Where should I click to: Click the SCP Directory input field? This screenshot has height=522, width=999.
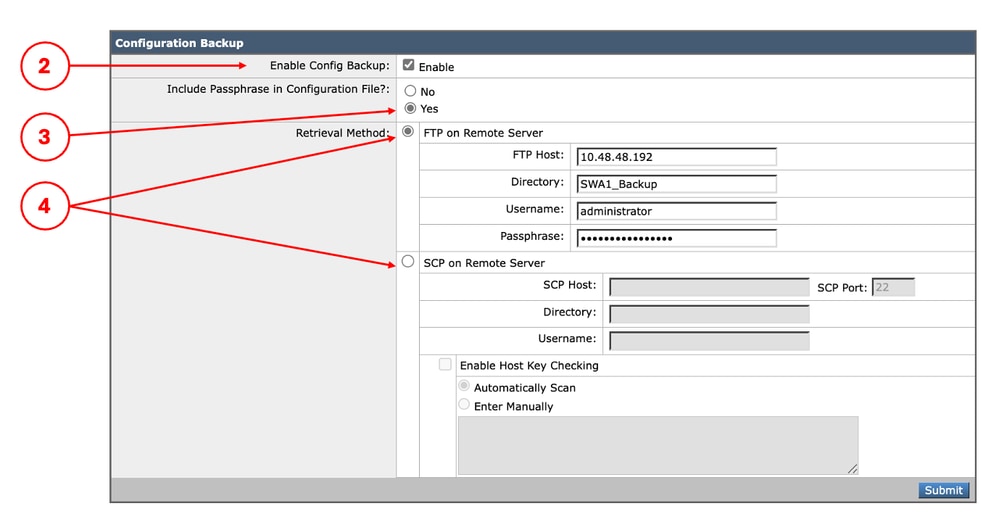[x=709, y=314]
